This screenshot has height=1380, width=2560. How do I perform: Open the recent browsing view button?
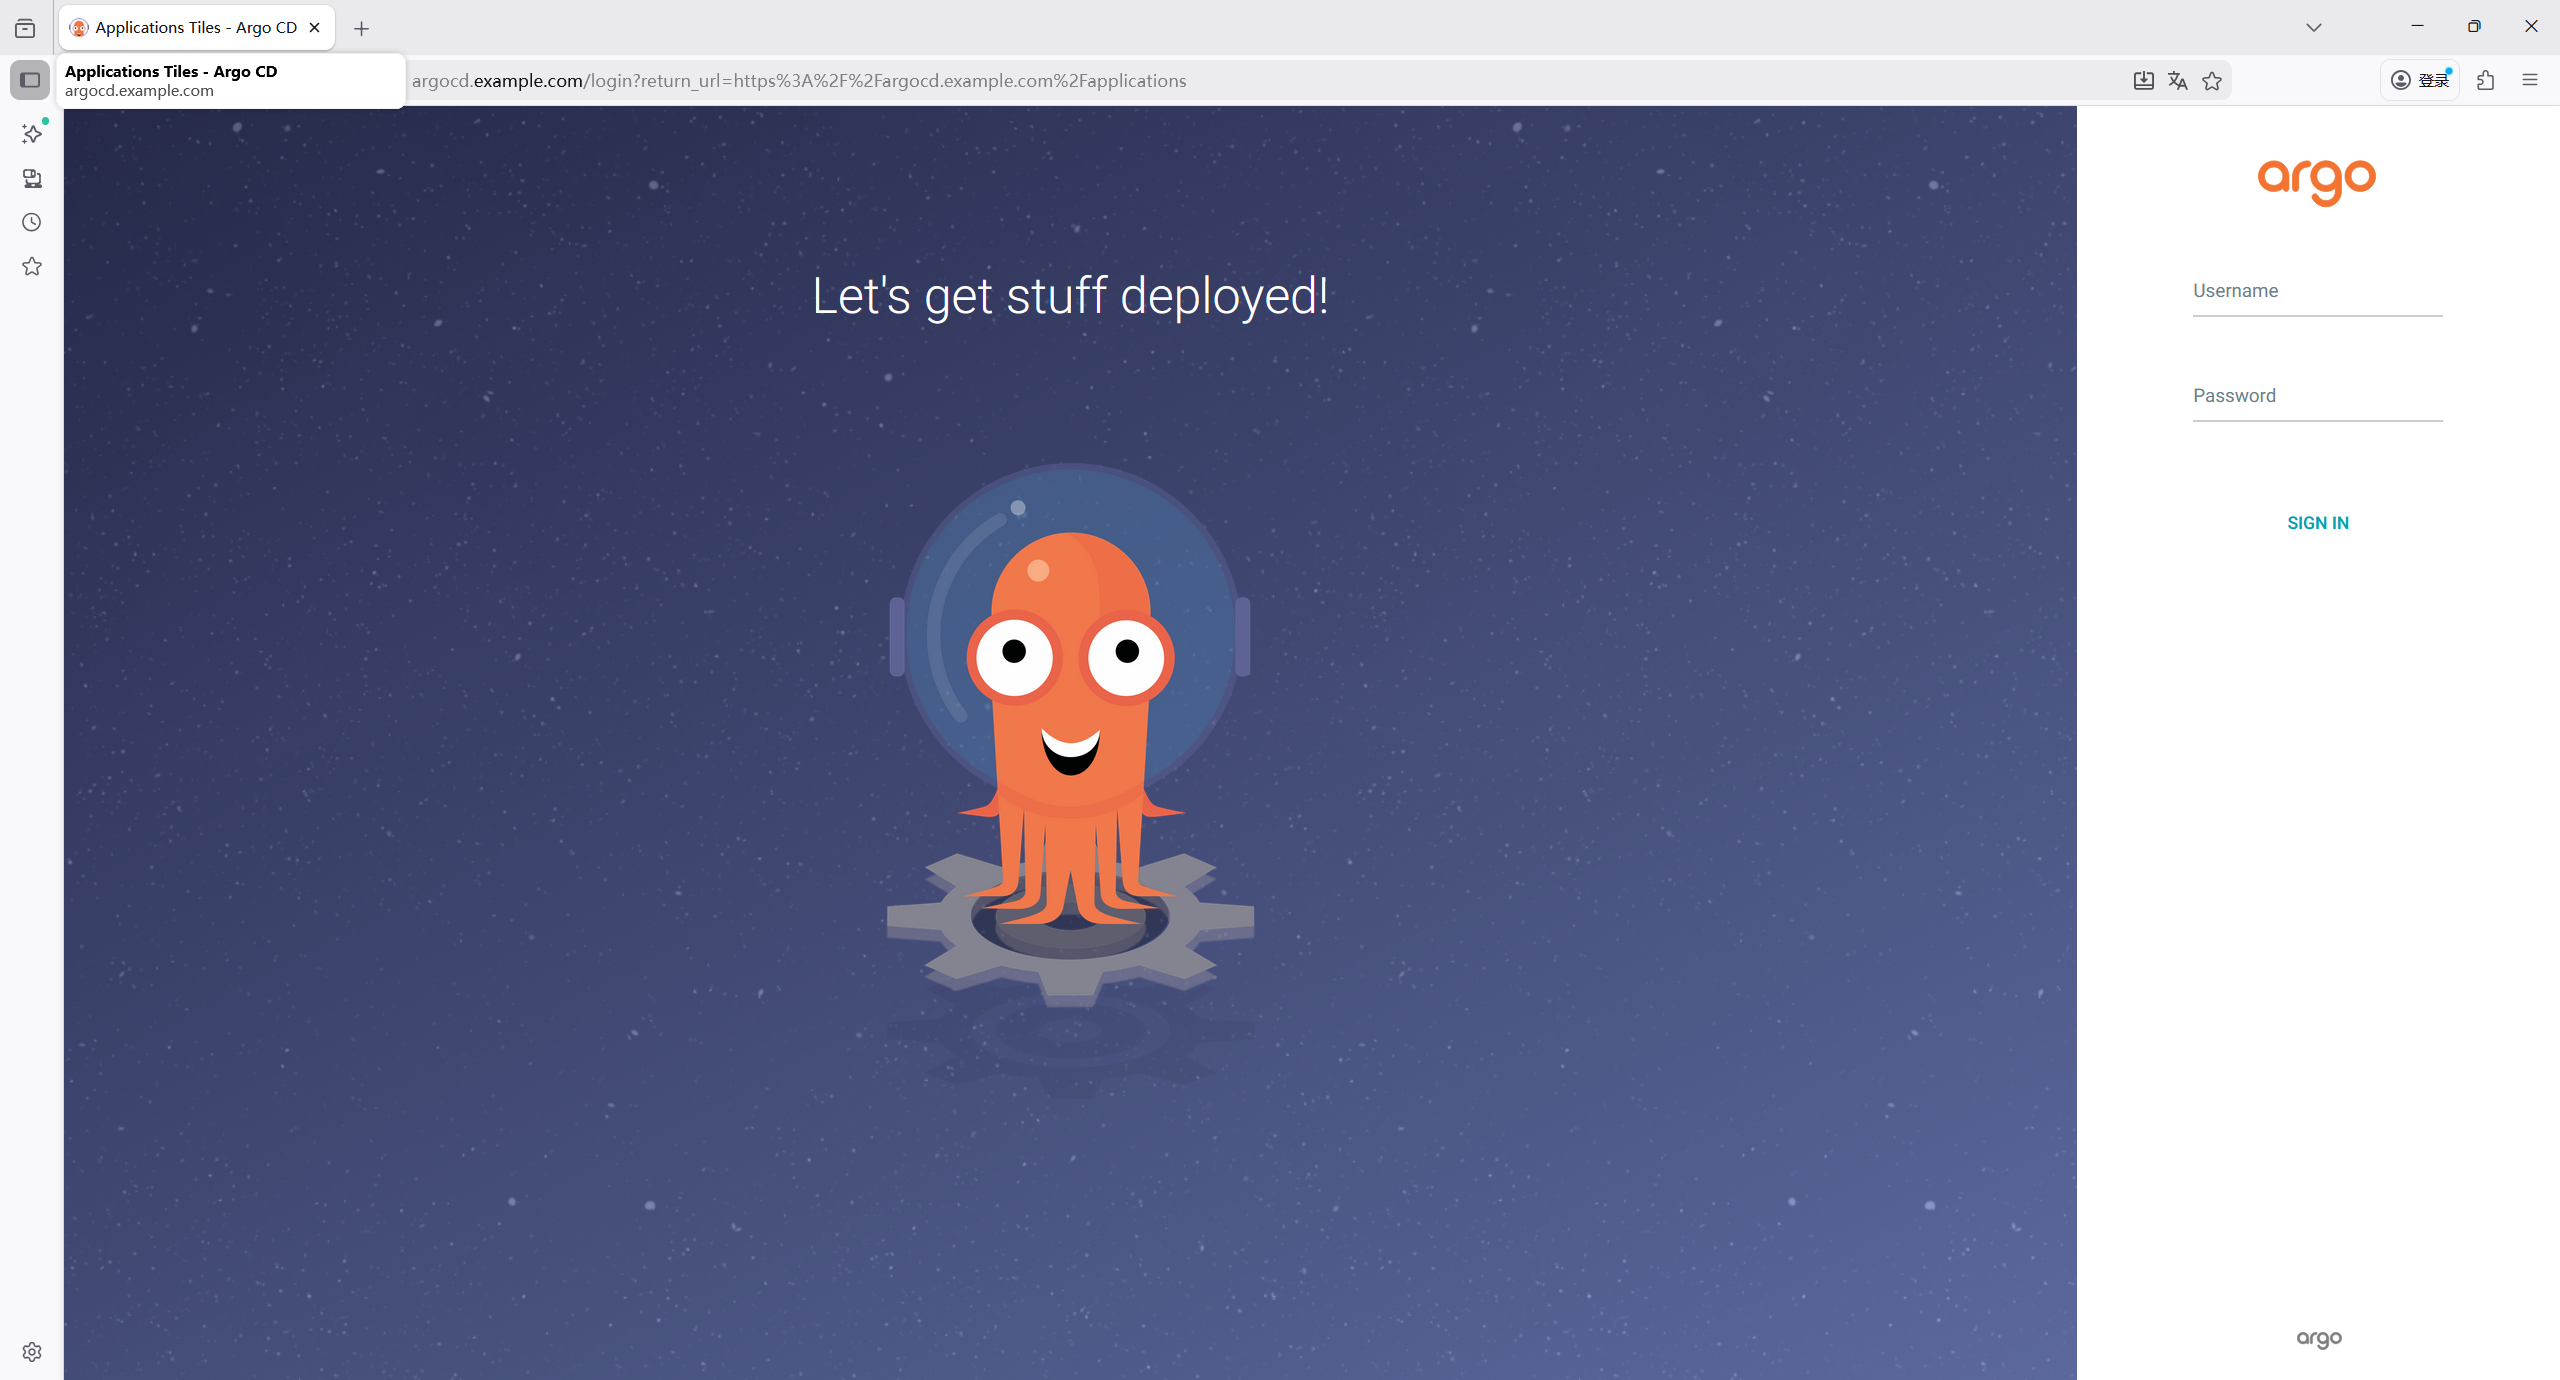point(25,28)
